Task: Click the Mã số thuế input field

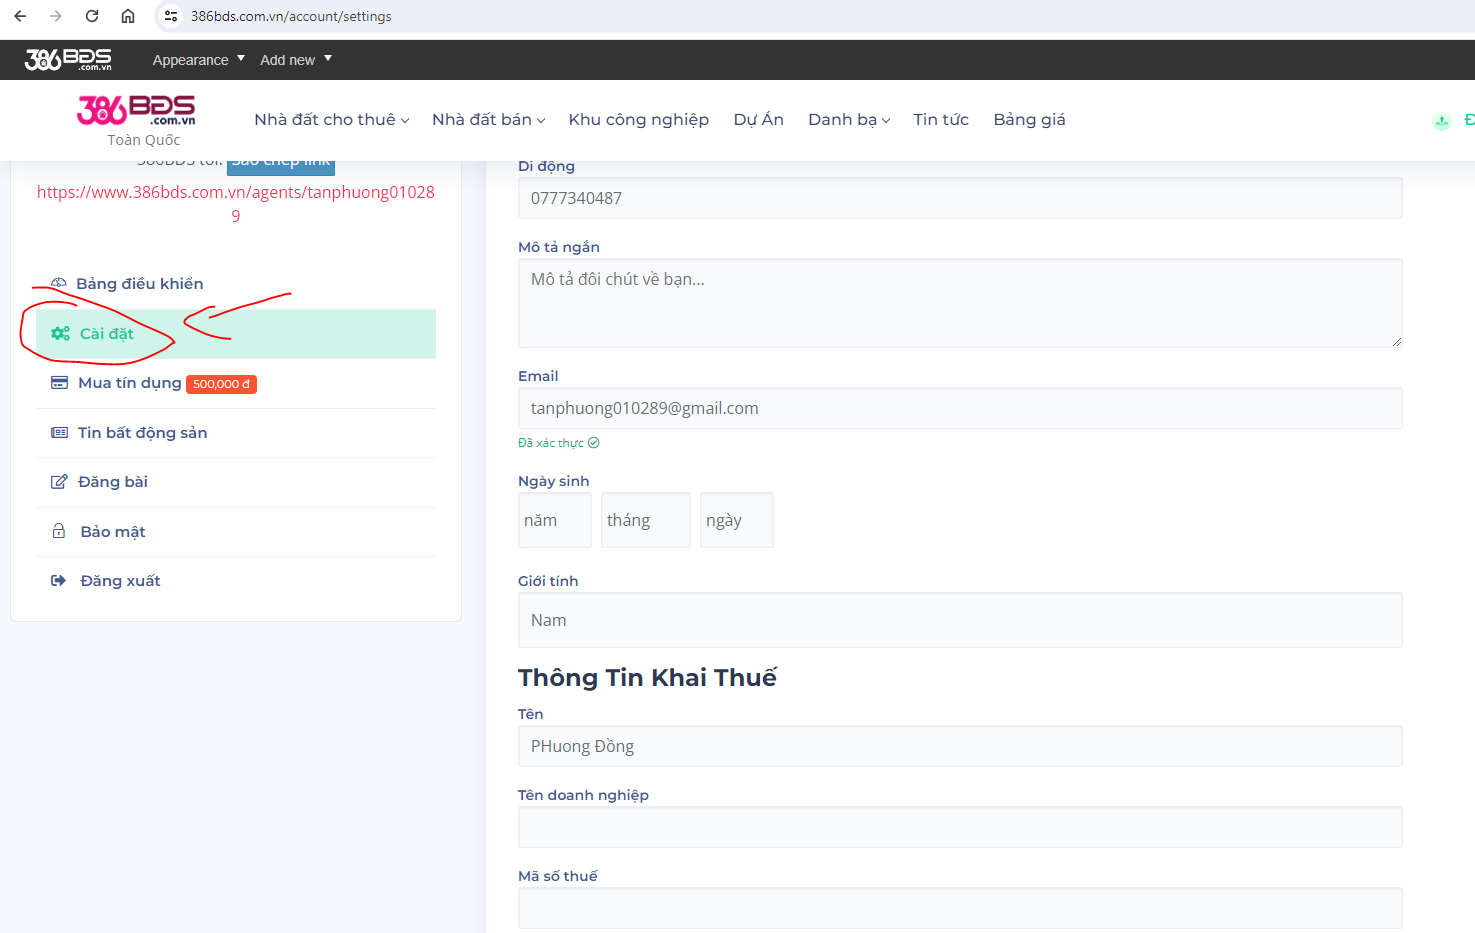Action: (x=960, y=908)
